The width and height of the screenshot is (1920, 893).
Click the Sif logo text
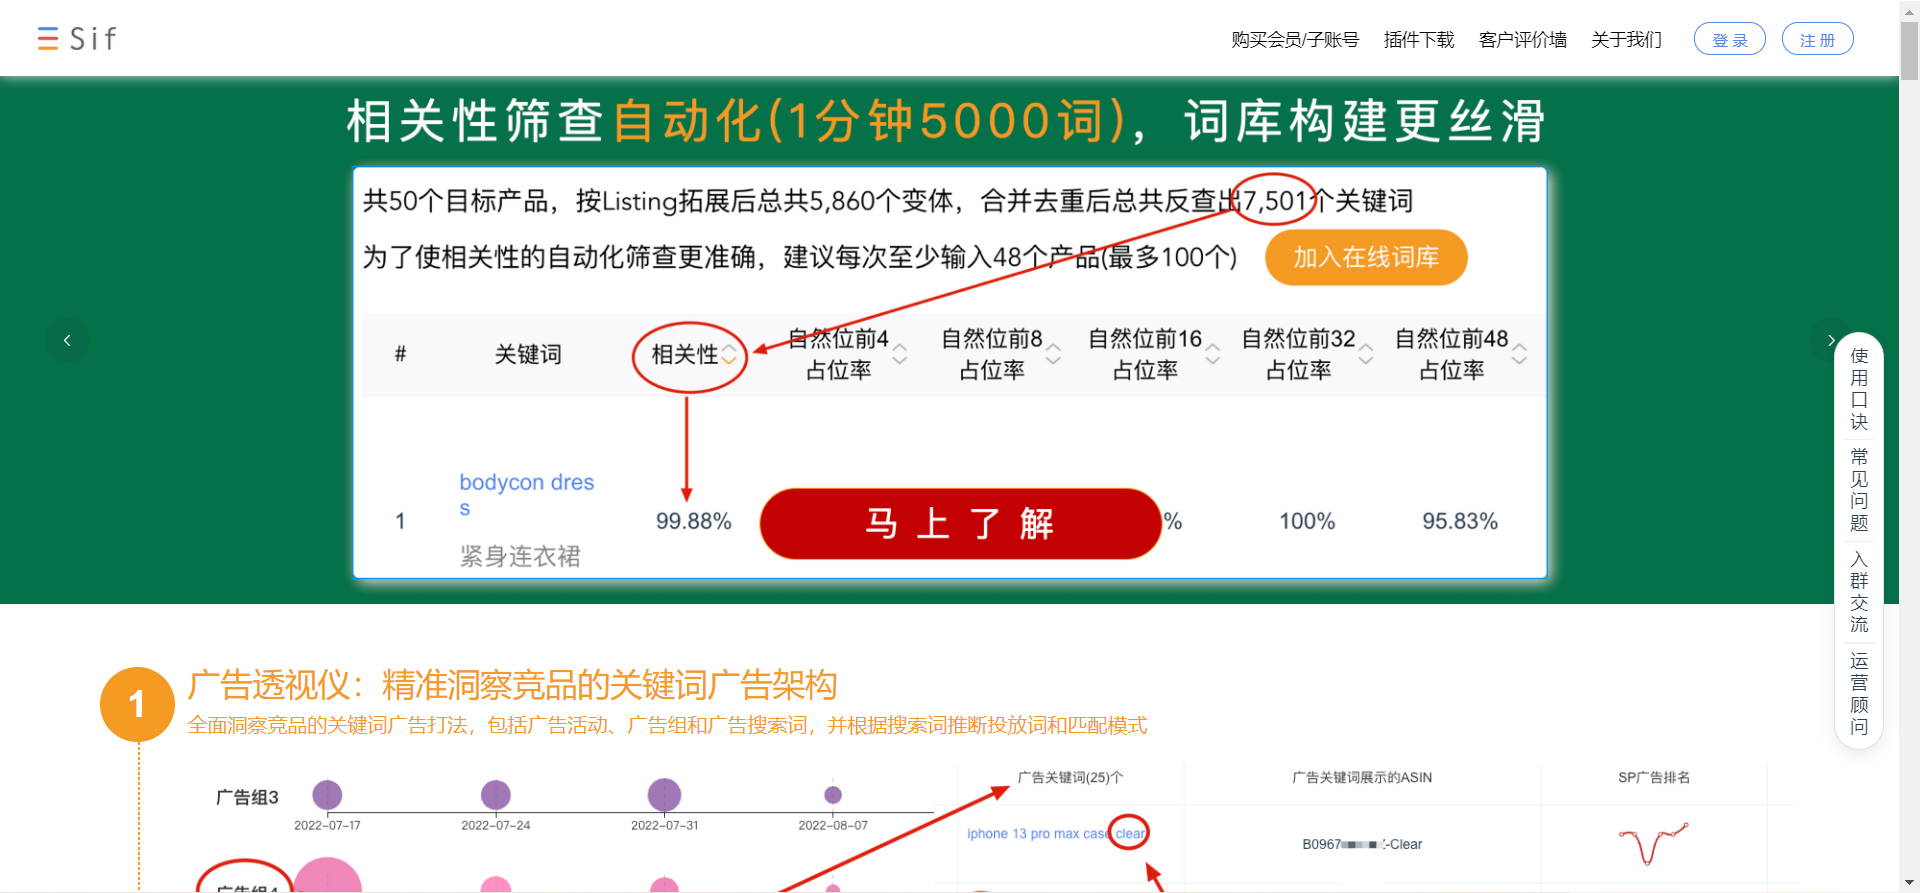(x=93, y=39)
